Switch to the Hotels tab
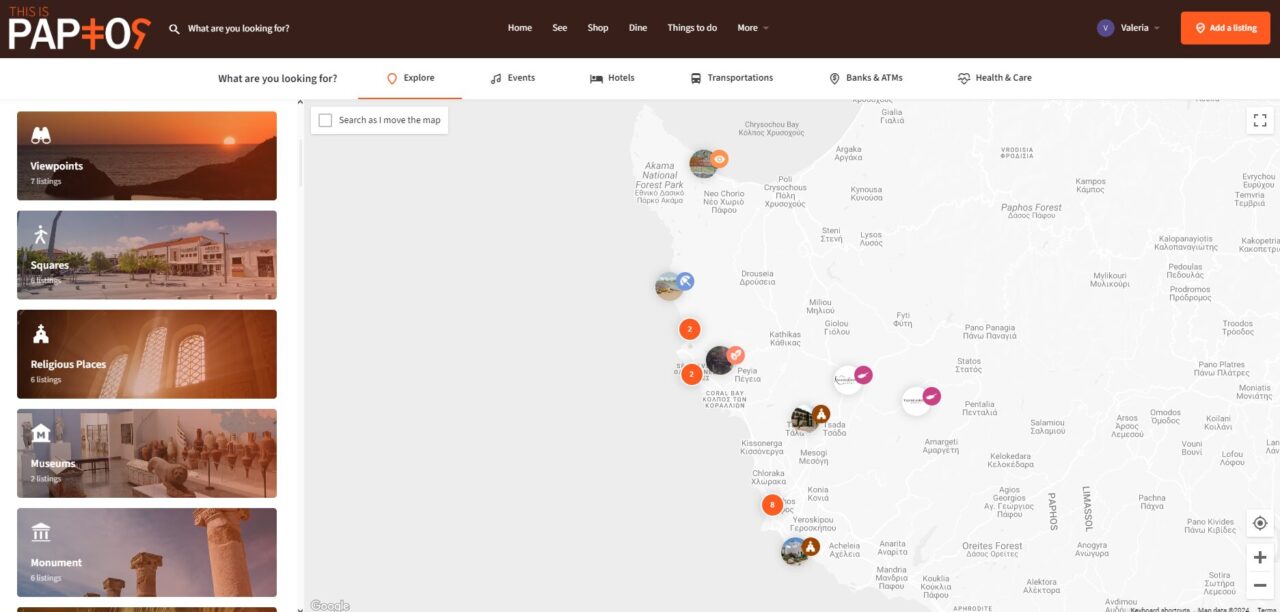1280x612 pixels. [x=612, y=78]
